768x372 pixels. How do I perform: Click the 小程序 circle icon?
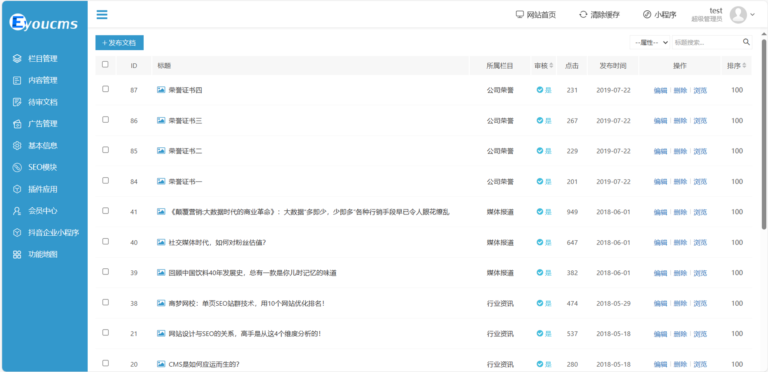[x=647, y=15]
